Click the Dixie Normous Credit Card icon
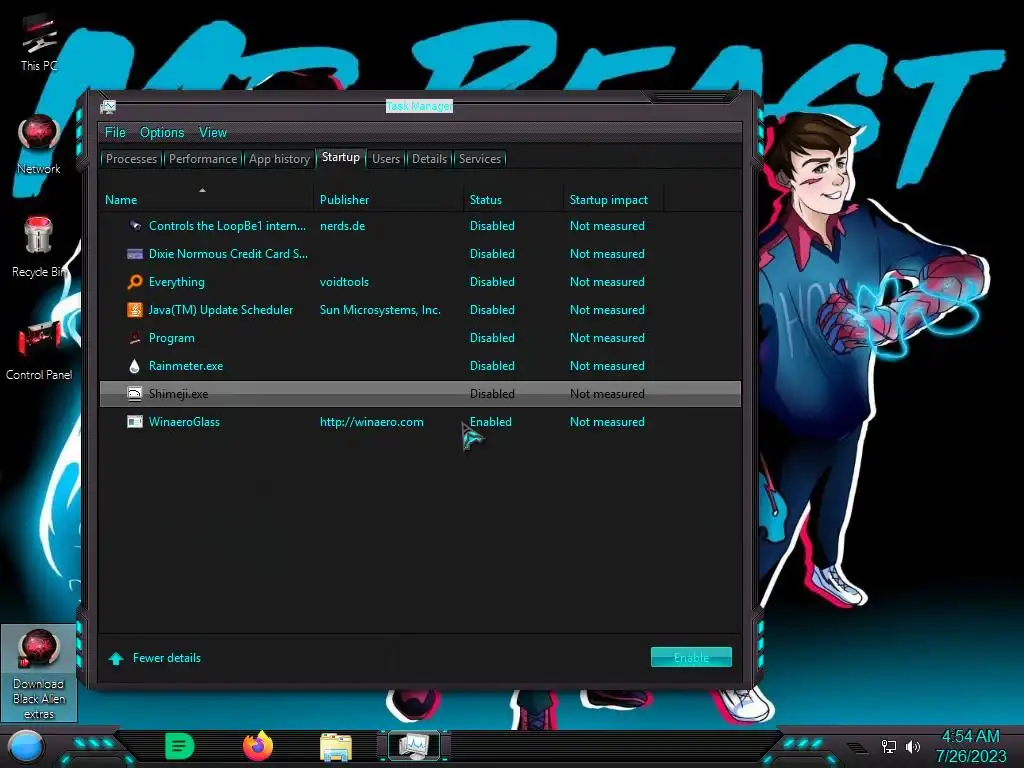Image resolution: width=1024 pixels, height=768 pixels. 135,254
